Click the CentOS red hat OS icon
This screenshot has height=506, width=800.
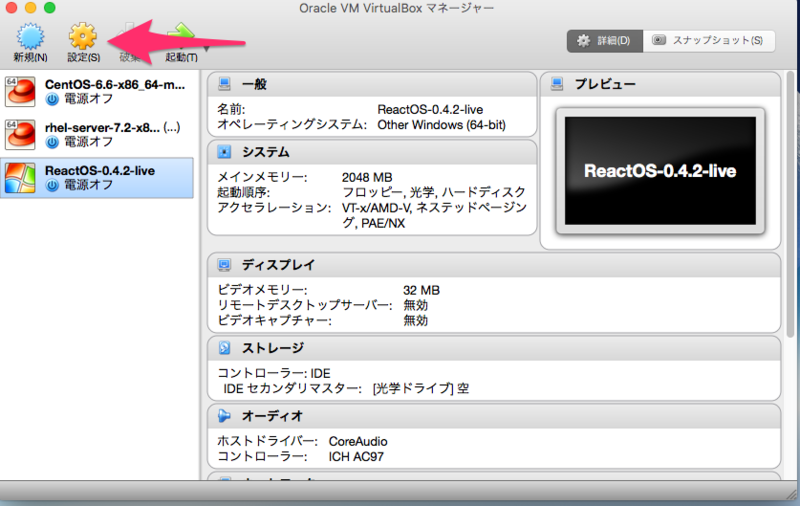tap(20, 92)
